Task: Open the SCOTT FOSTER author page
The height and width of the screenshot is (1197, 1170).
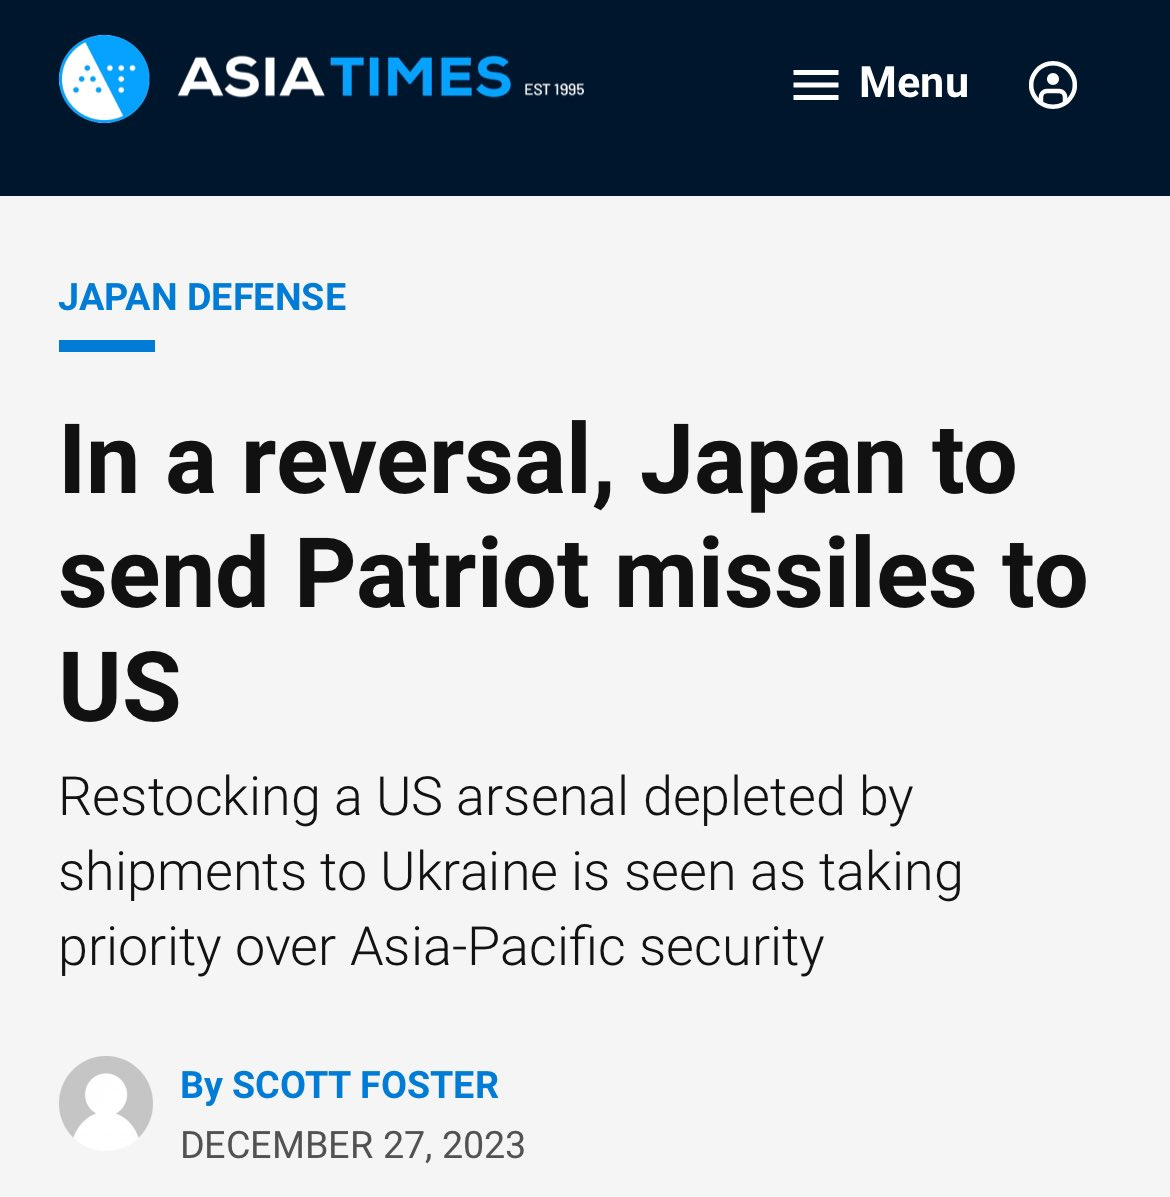Action: click(365, 1085)
